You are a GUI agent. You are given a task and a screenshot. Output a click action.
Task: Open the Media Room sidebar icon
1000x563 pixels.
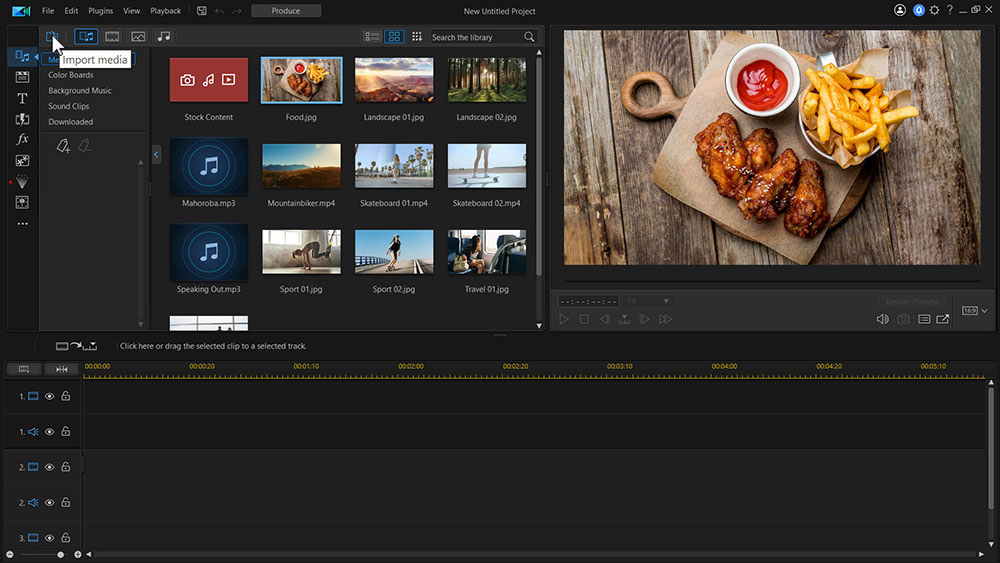22,57
